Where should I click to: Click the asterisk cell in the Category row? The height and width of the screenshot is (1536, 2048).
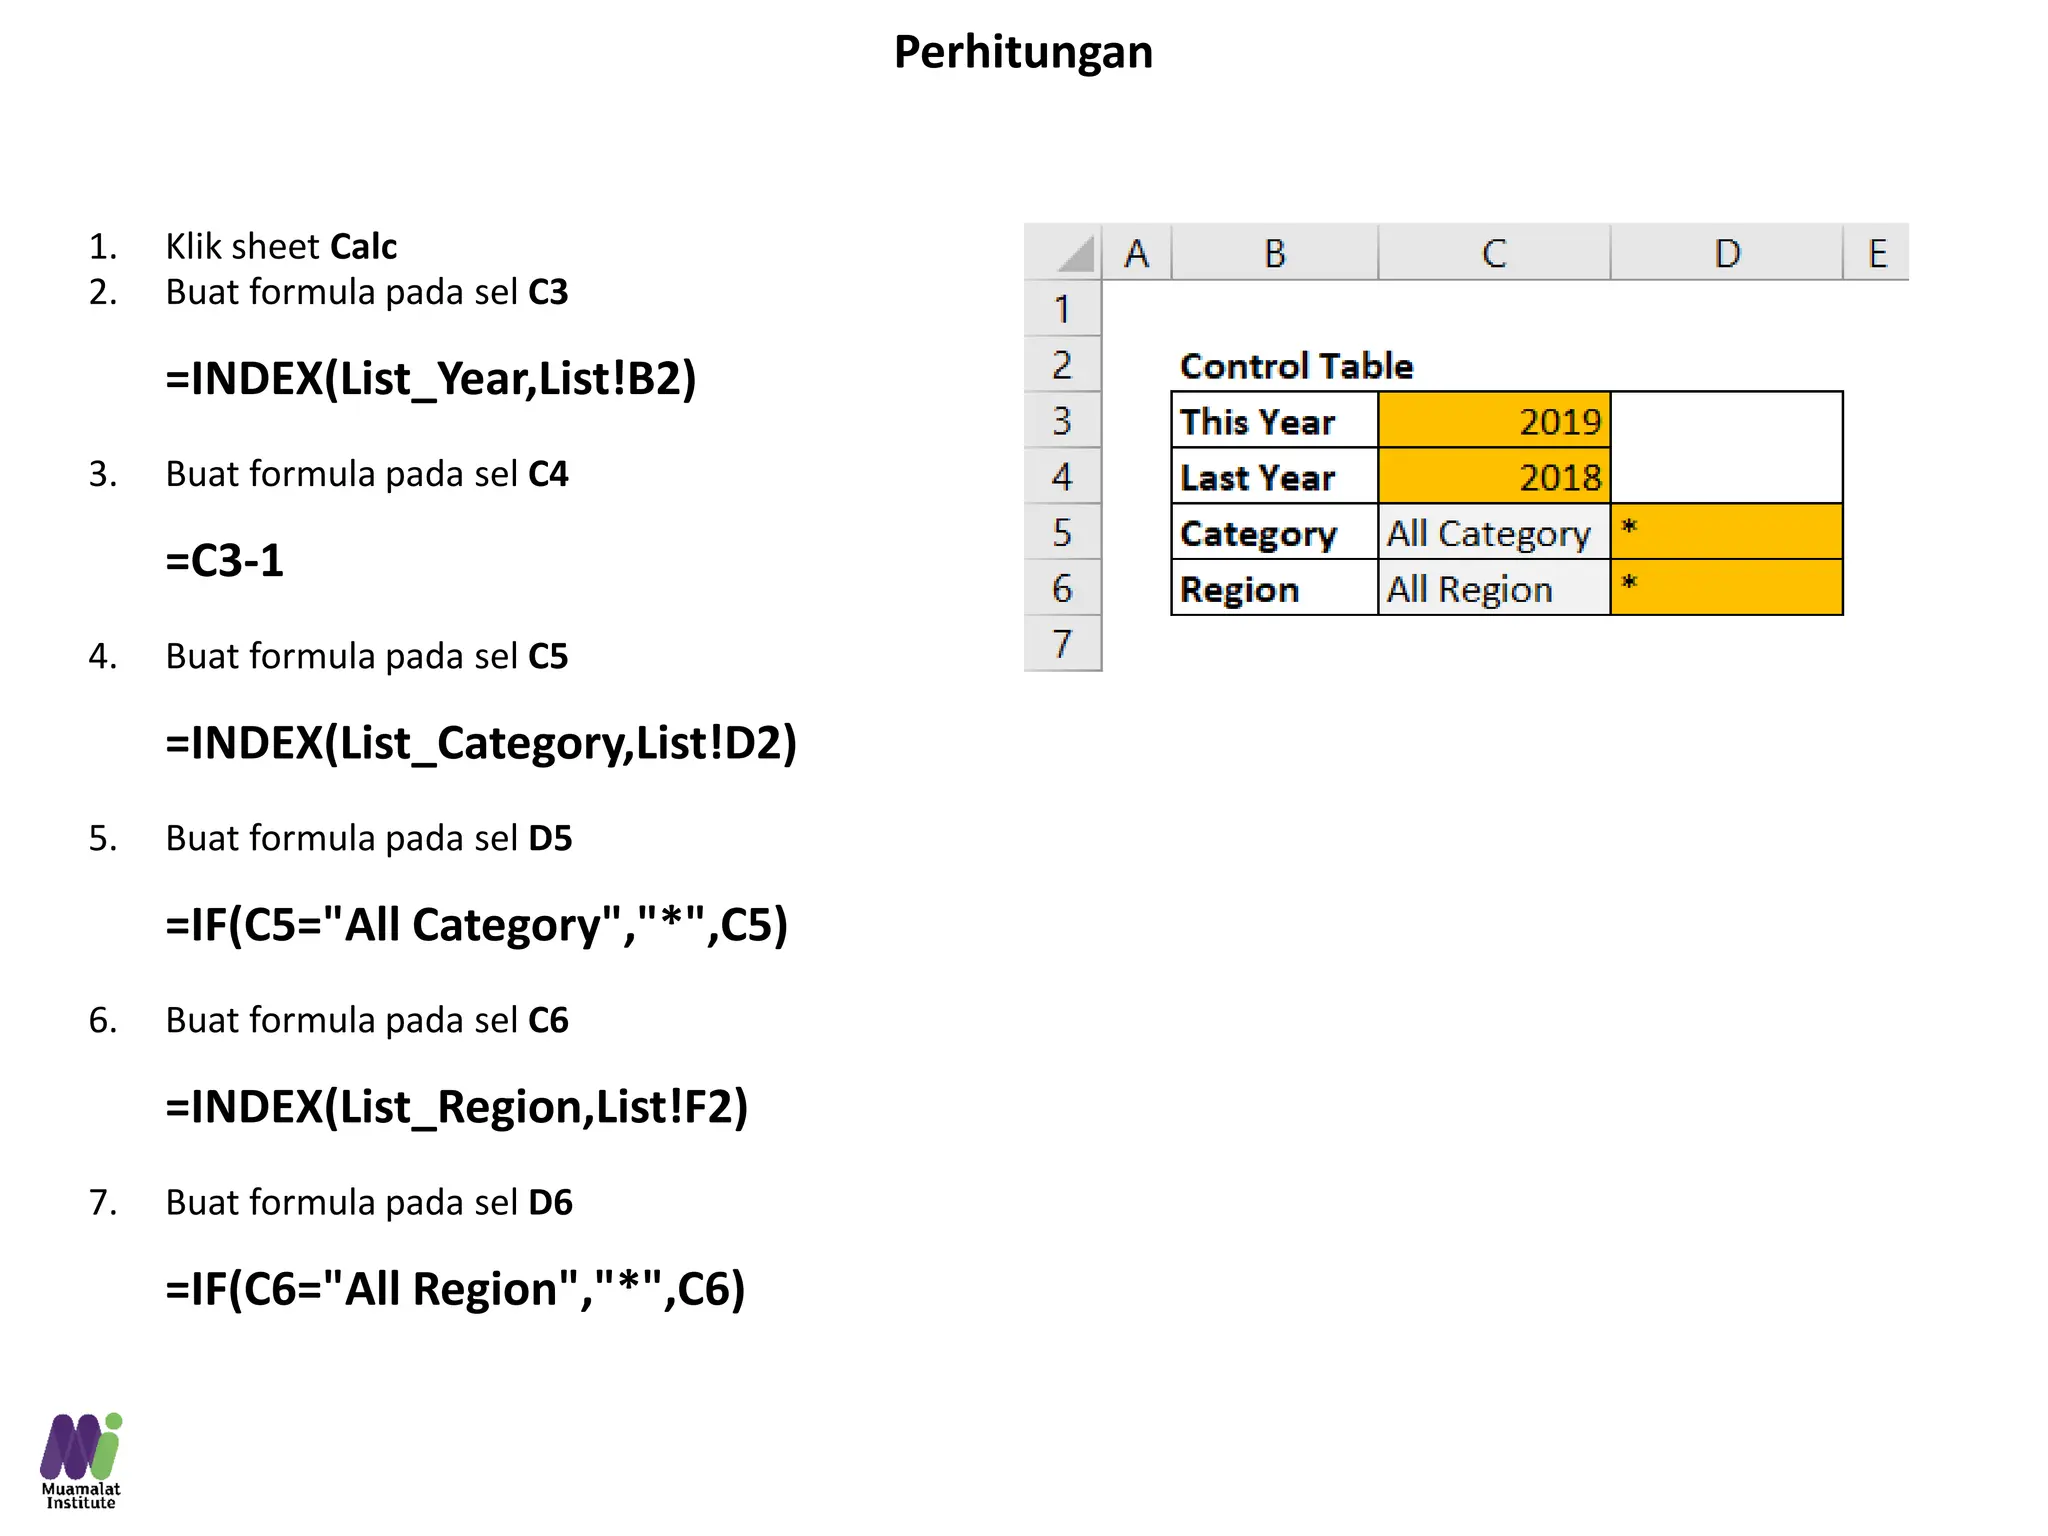coord(1727,533)
